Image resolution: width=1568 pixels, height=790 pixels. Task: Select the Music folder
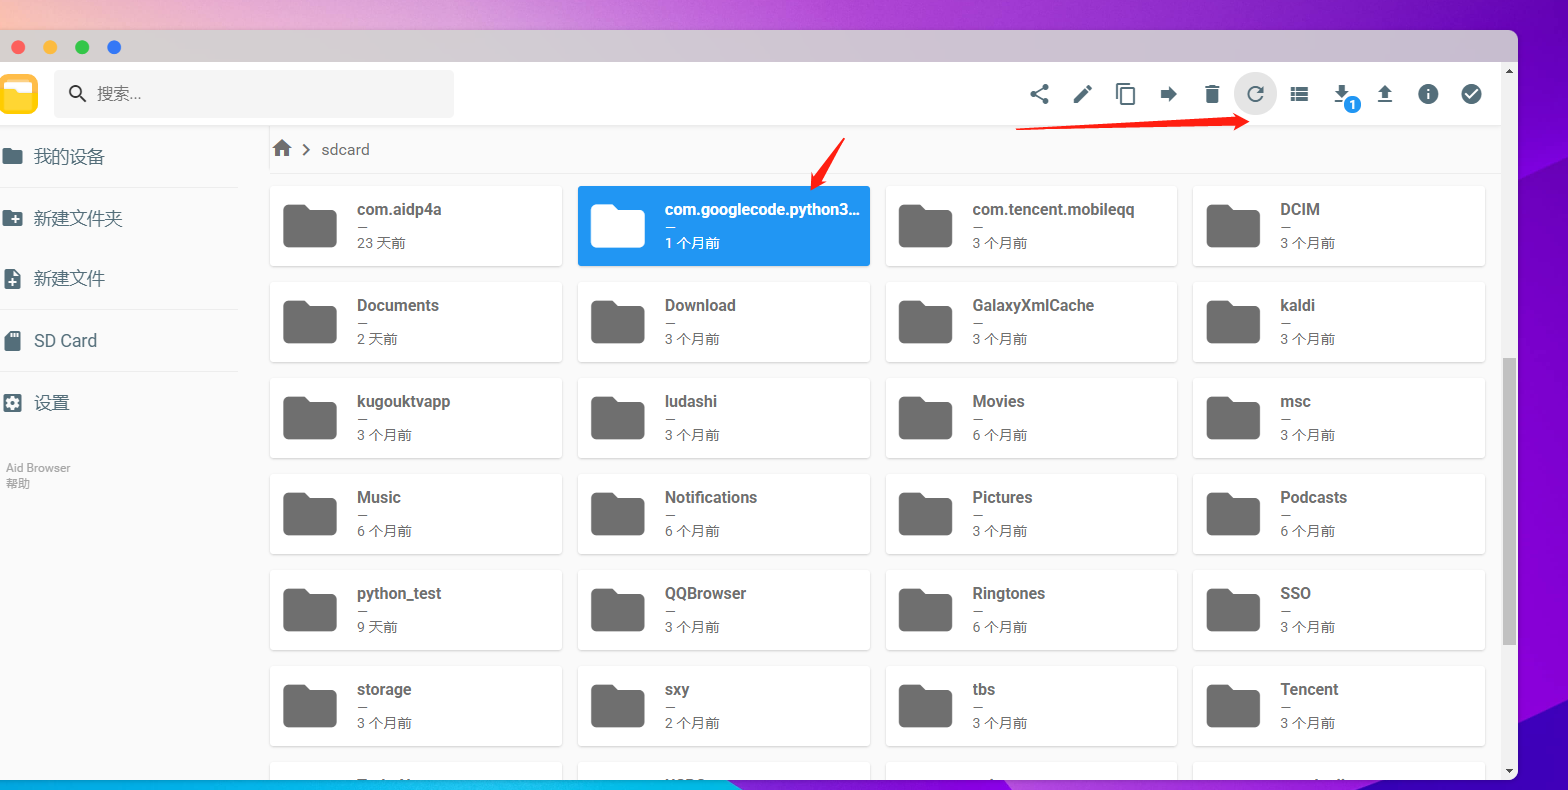(416, 514)
